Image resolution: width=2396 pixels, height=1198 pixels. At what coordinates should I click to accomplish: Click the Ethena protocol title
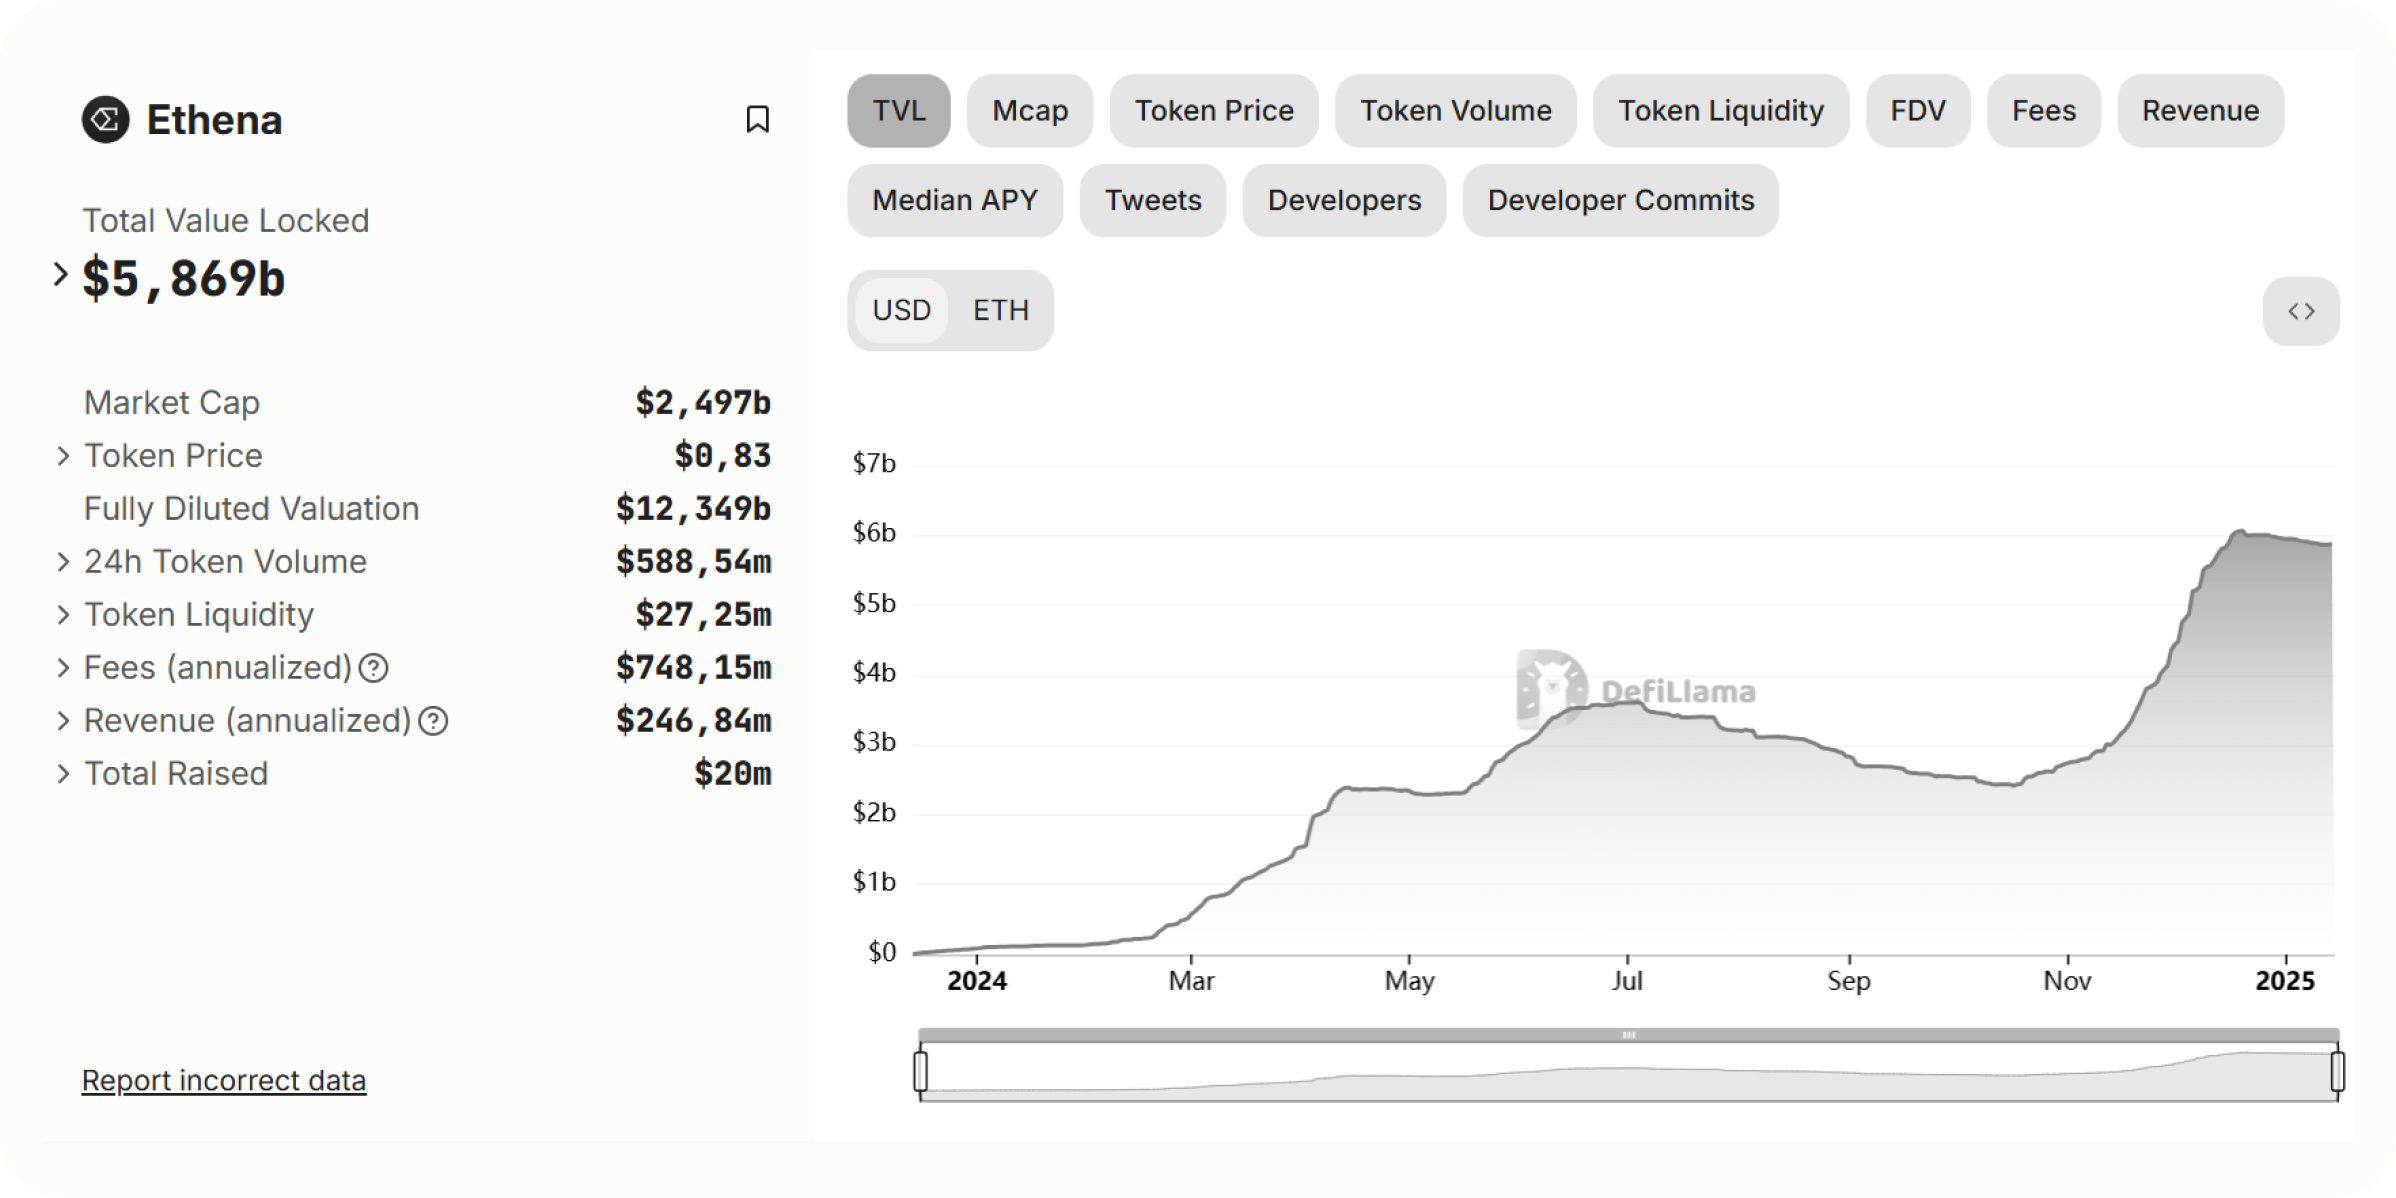[214, 120]
